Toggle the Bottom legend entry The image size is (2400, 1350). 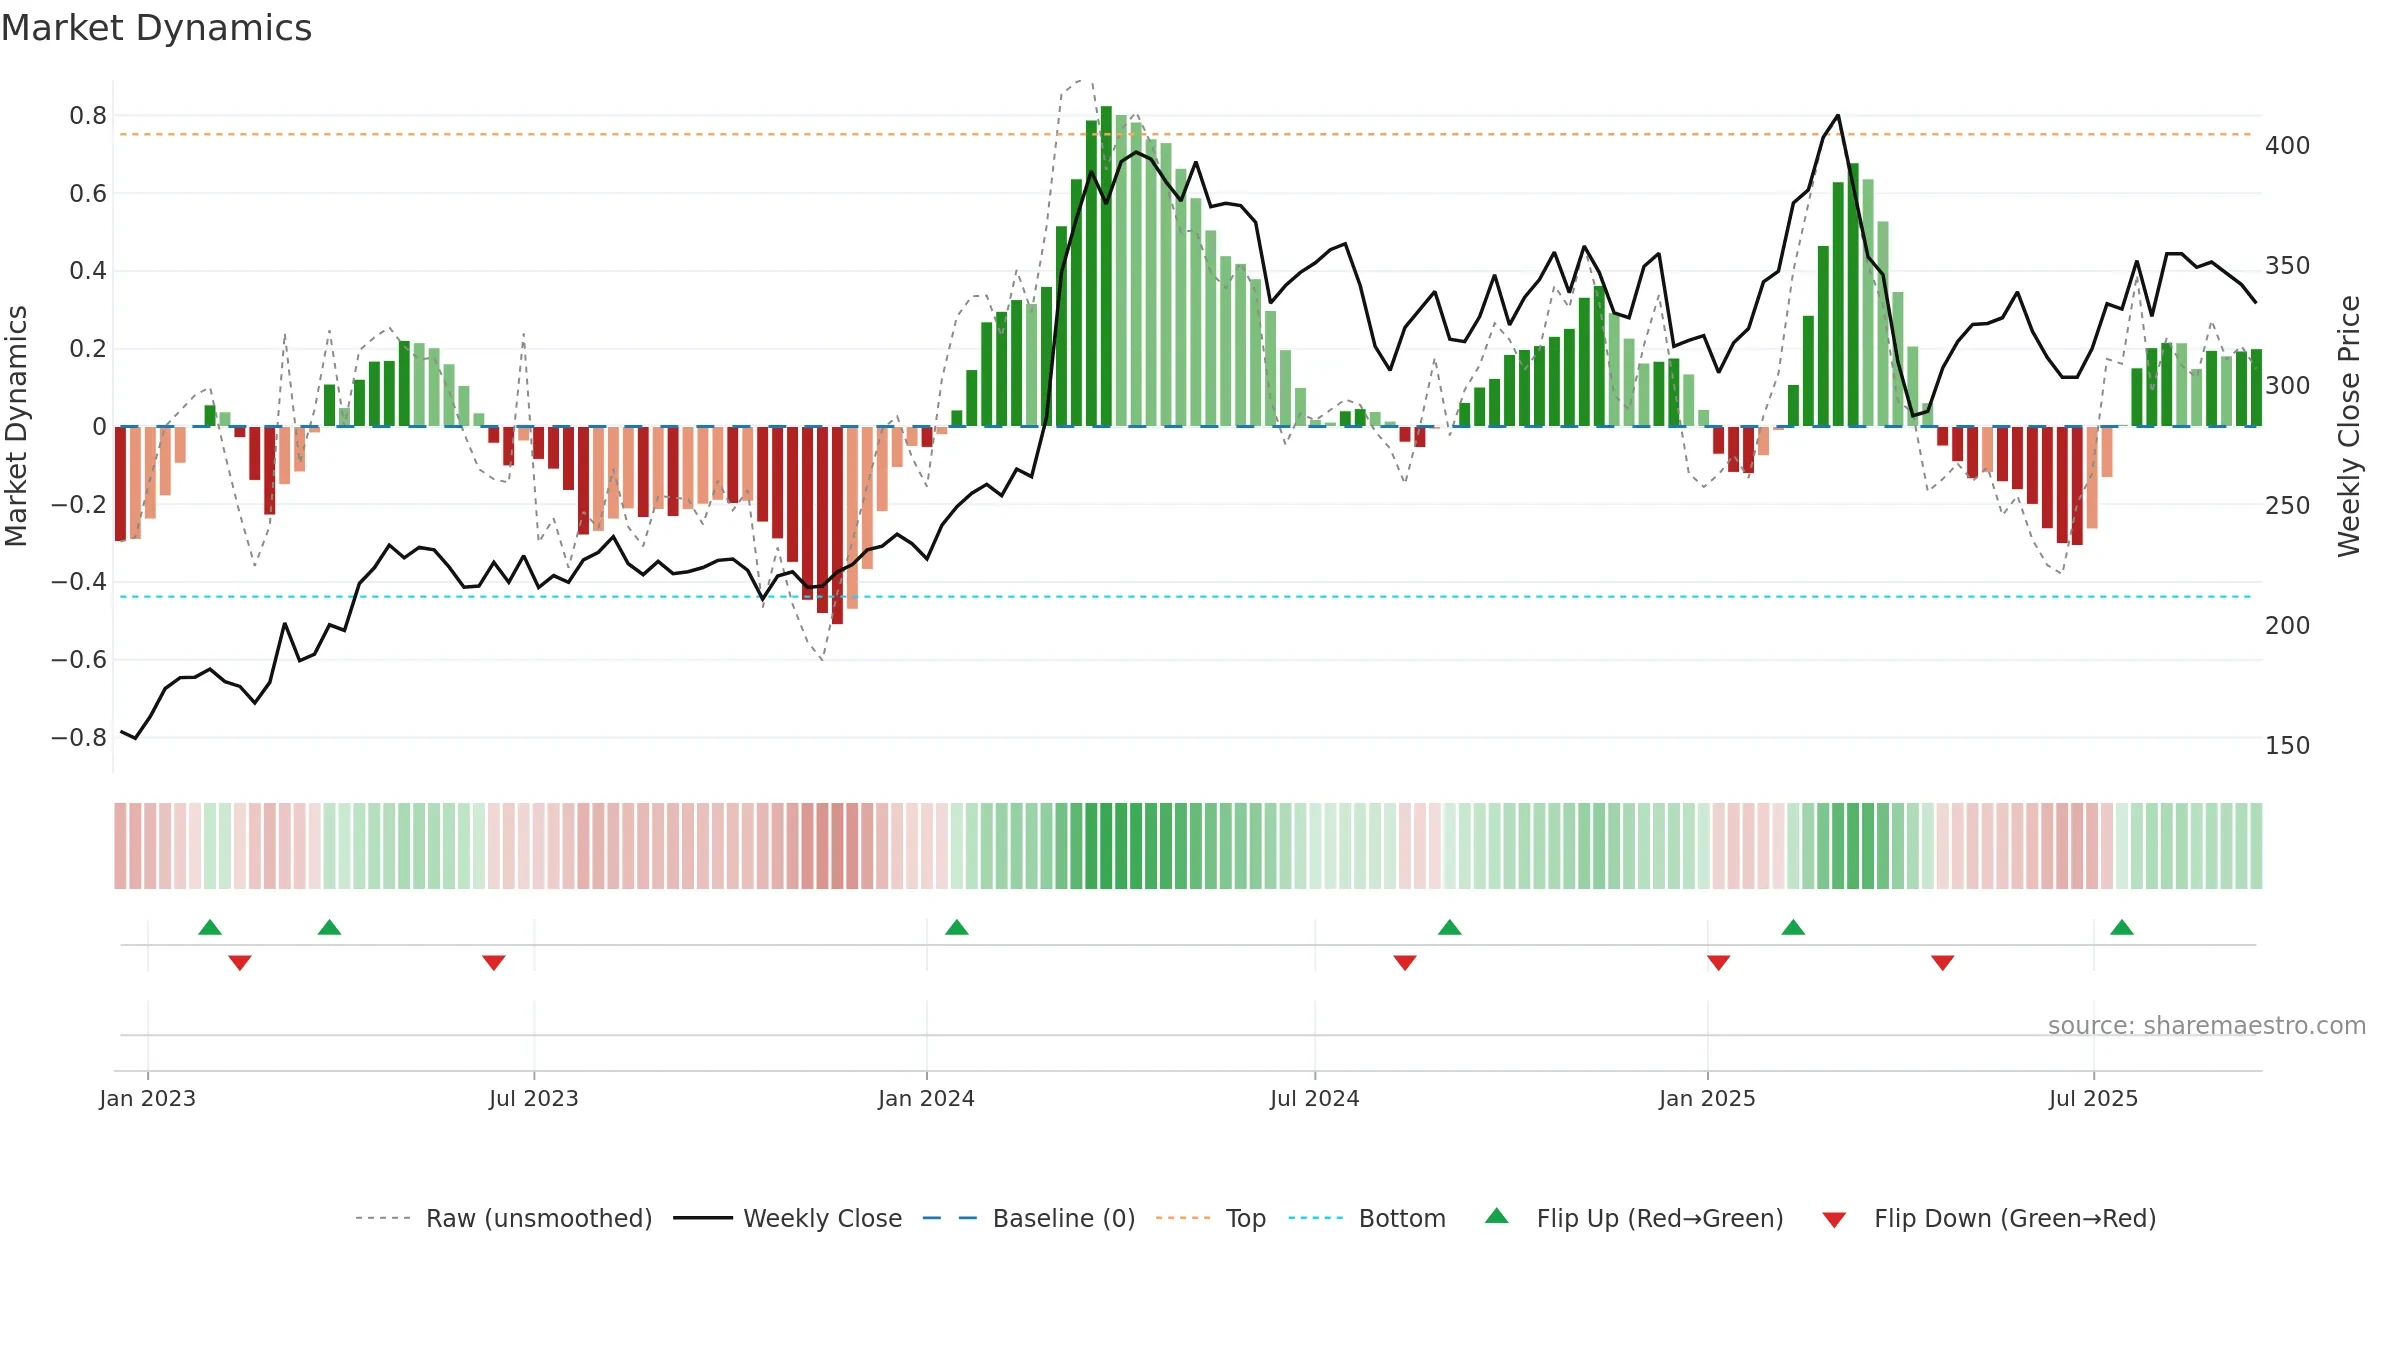(1367, 1218)
